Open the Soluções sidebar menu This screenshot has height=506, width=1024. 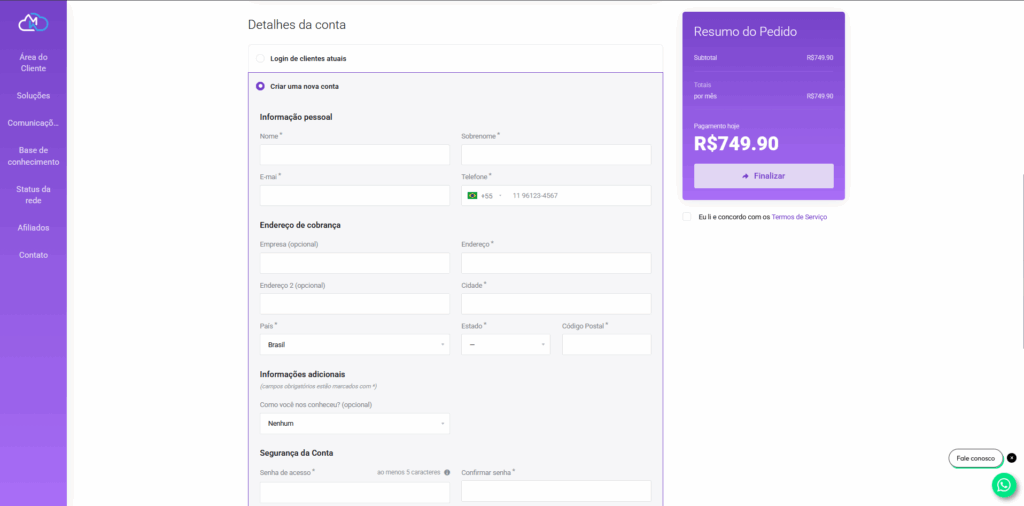[33, 96]
